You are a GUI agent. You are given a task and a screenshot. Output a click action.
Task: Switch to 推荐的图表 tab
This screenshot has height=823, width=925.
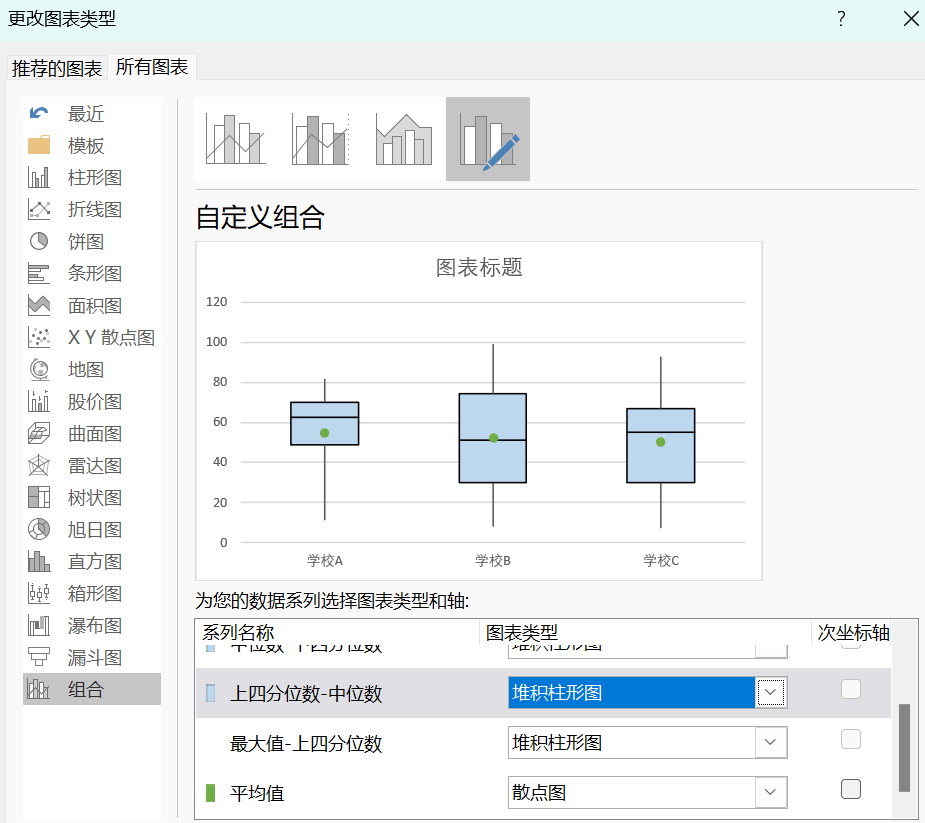point(57,68)
